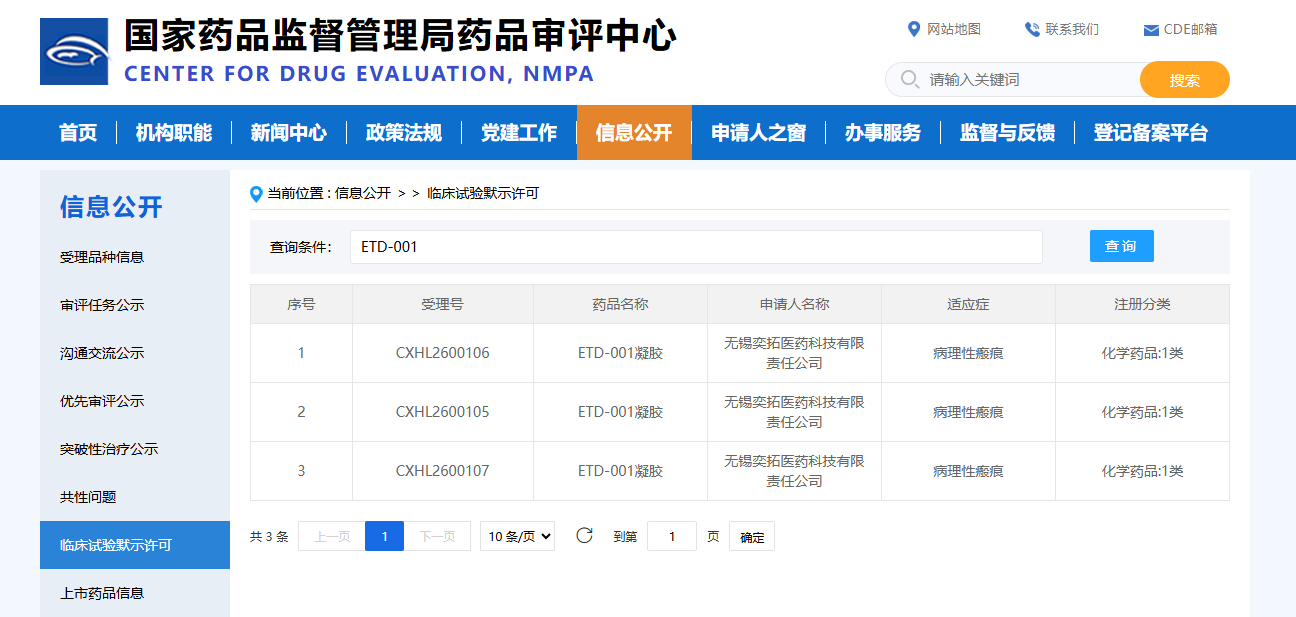Open 上市药品信息 from the sidebar
Viewport: 1296px width, 617px height.
tap(101, 592)
